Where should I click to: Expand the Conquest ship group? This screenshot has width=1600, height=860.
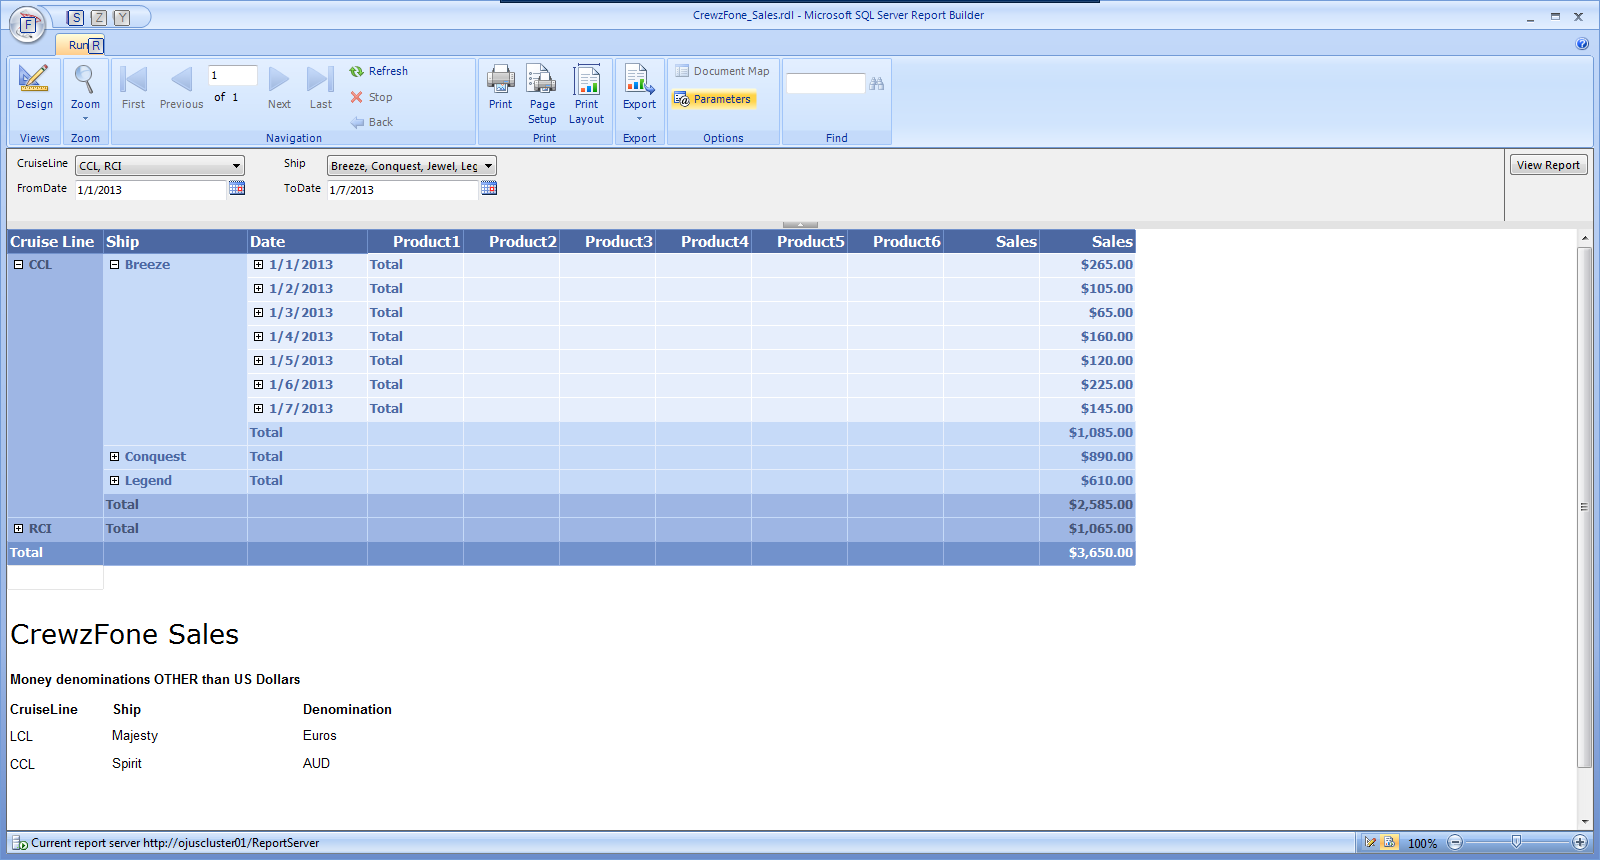click(x=114, y=457)
